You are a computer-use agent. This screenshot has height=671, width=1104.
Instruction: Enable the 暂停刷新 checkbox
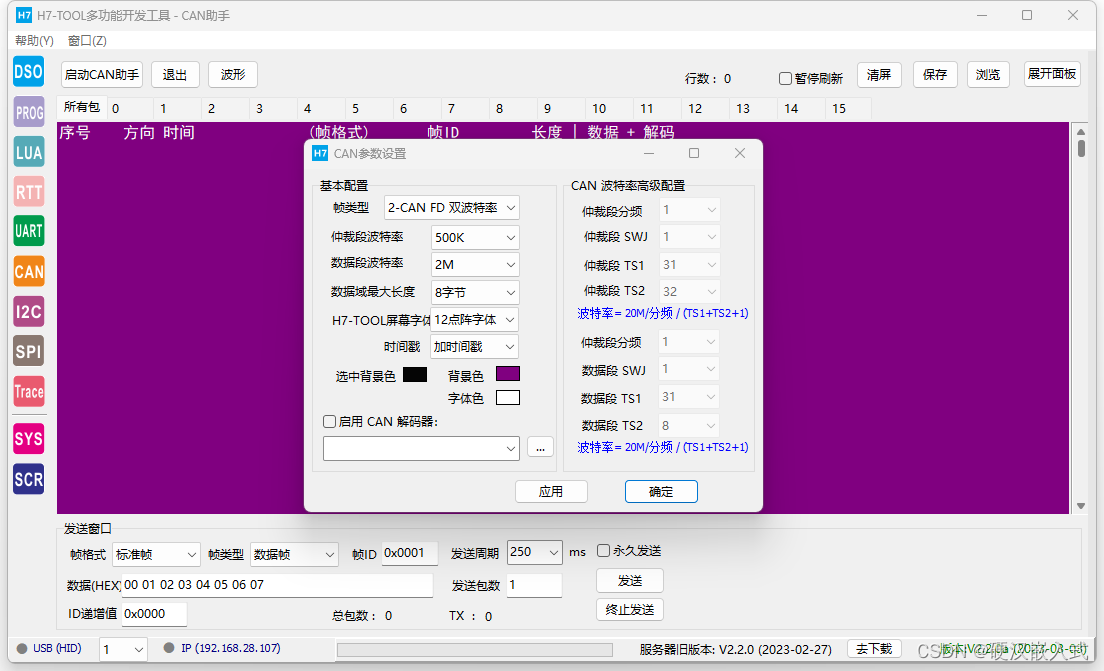[786, 79]
